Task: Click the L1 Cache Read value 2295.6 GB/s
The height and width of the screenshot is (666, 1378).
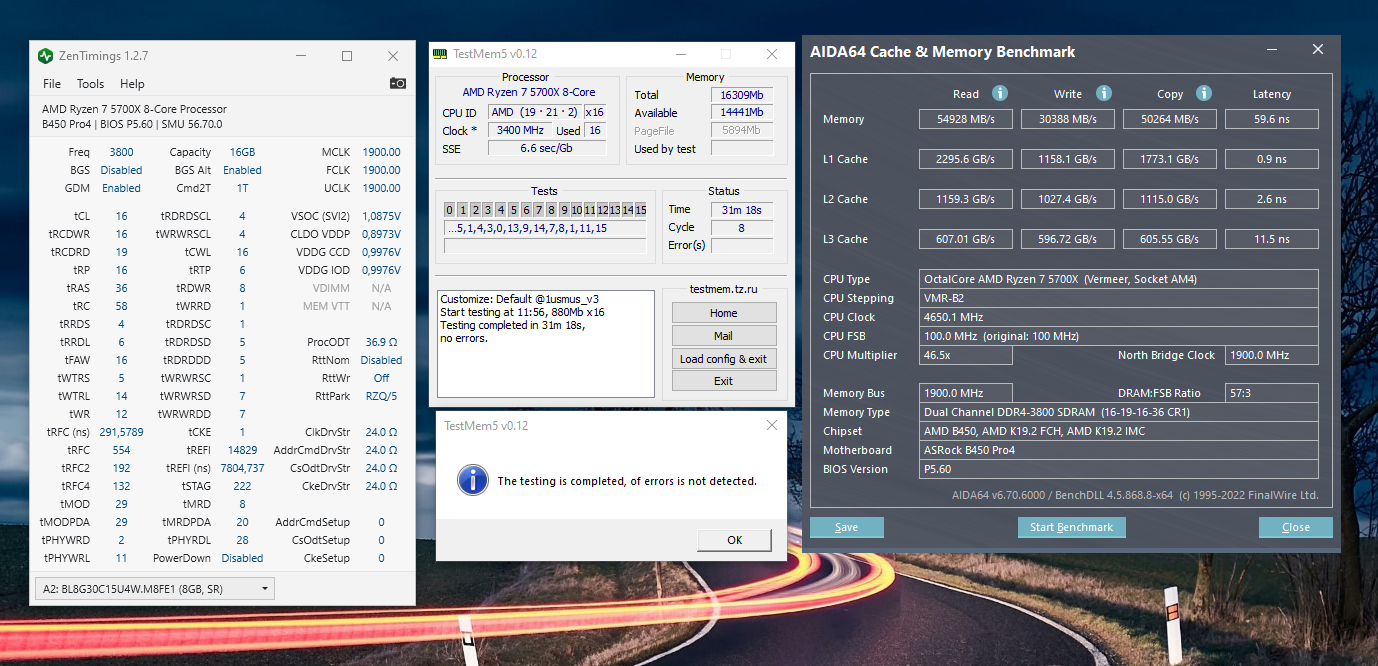Action: tap(966, 159)
